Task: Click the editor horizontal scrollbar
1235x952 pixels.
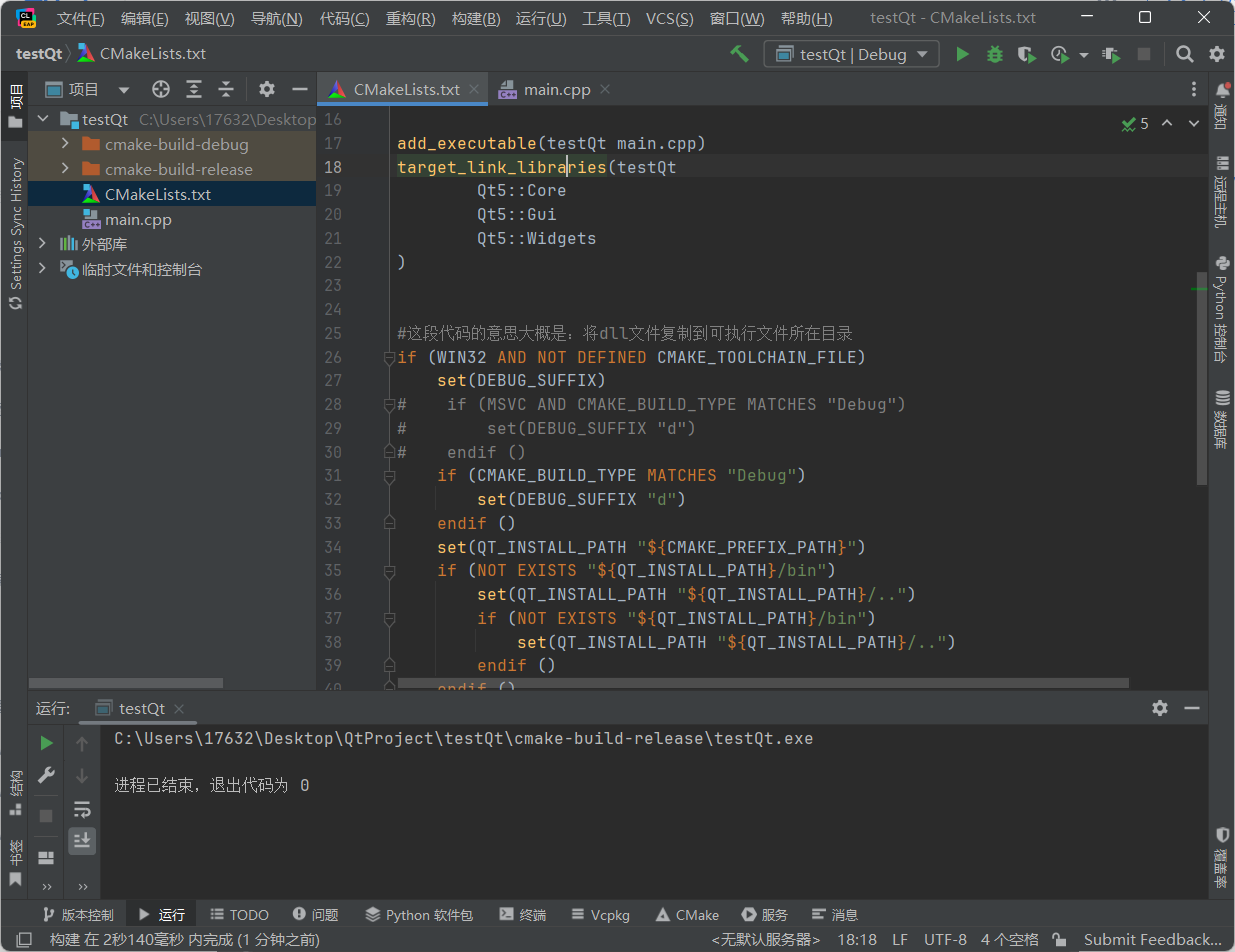Action: (x=763, y=684)
